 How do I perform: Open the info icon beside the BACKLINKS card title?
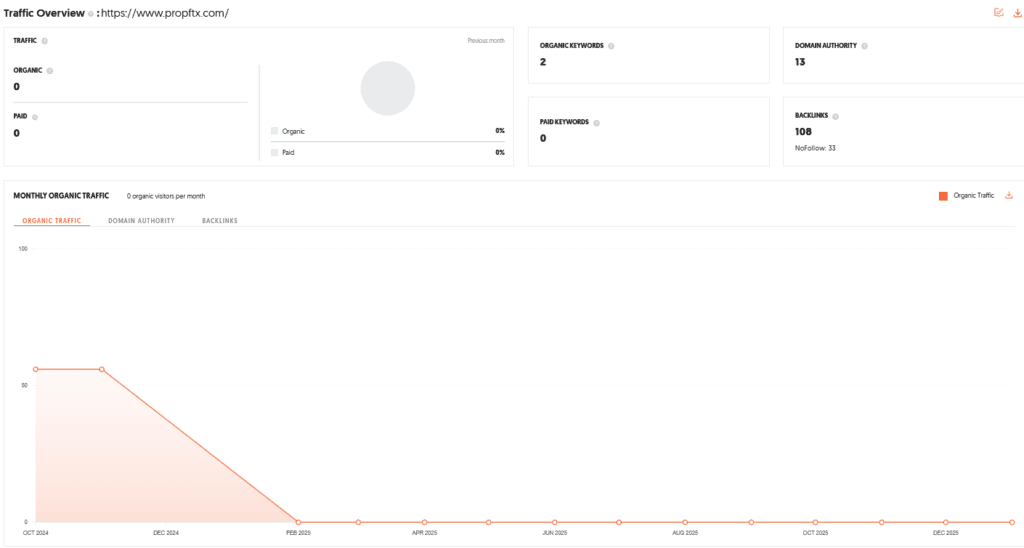click(835, 116)
